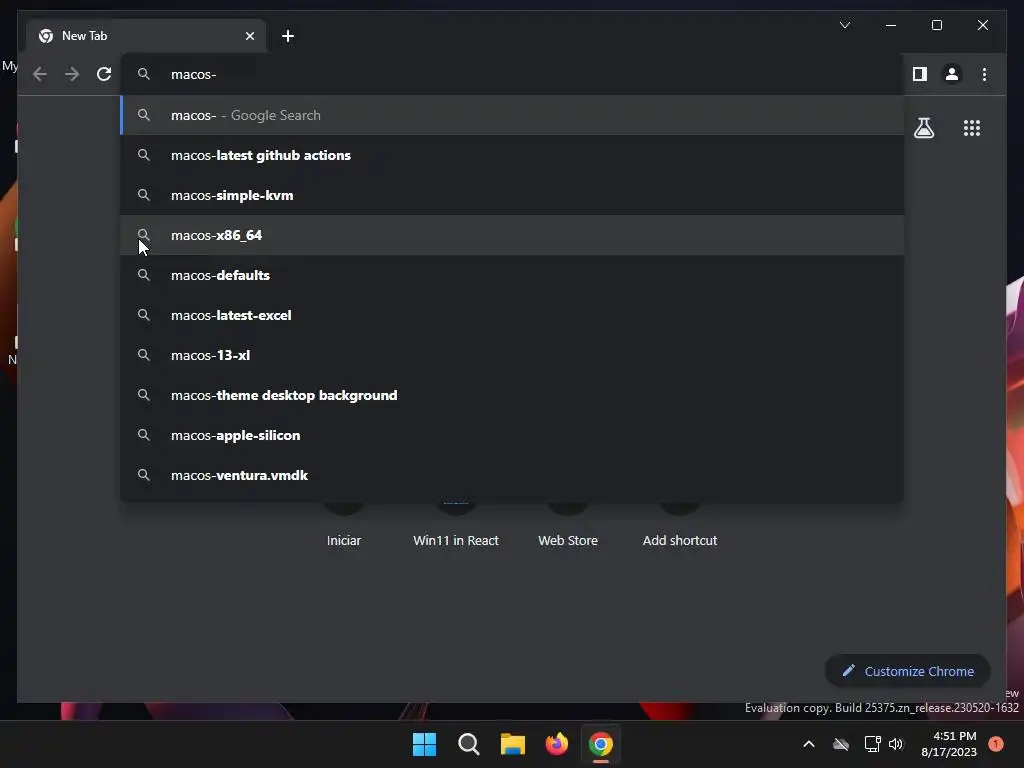
Task: Pick suggestion macos-simple-kvm
Action: (x=513, y=195)
